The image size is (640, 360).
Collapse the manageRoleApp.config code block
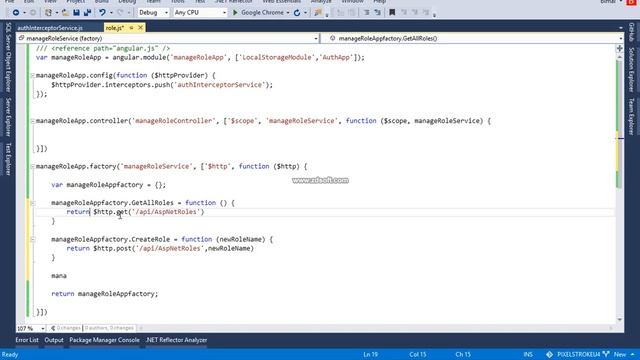[33, 76]
